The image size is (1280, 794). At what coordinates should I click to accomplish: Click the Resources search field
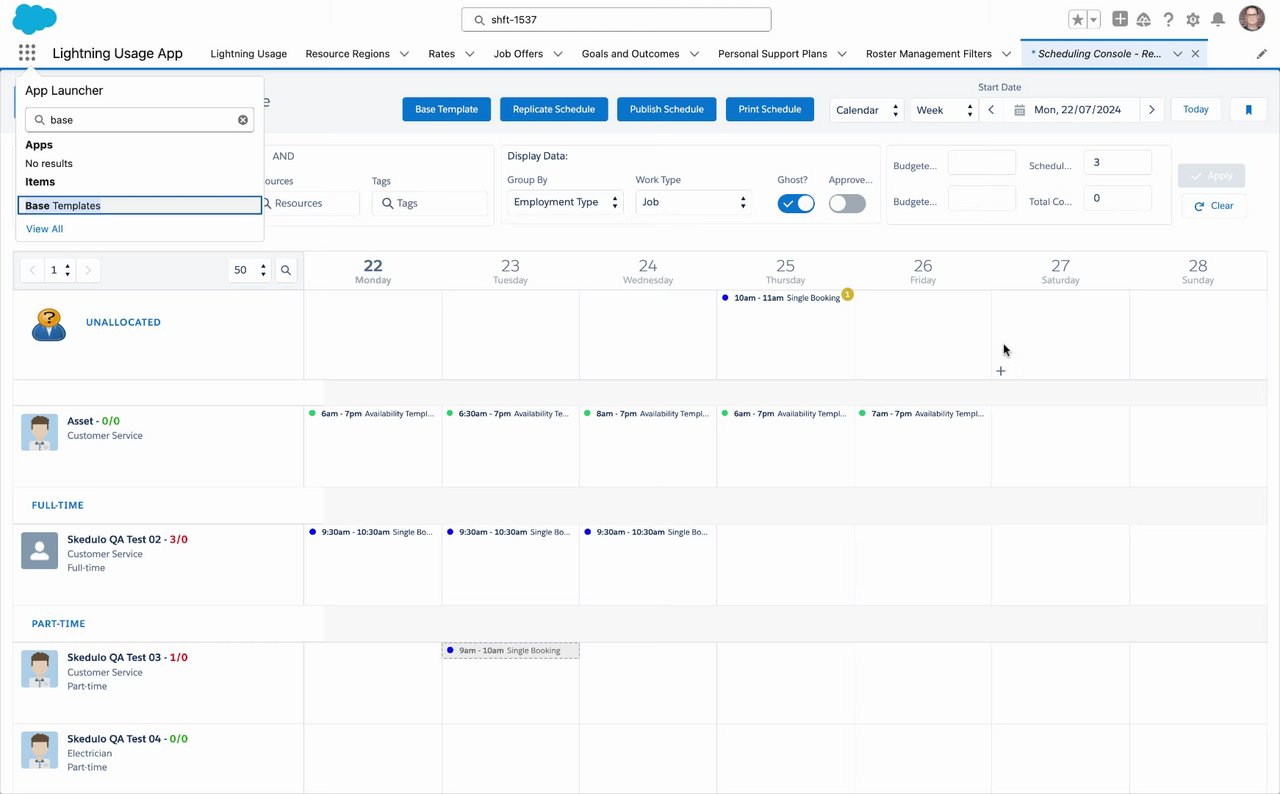click(x=307, y=203)
